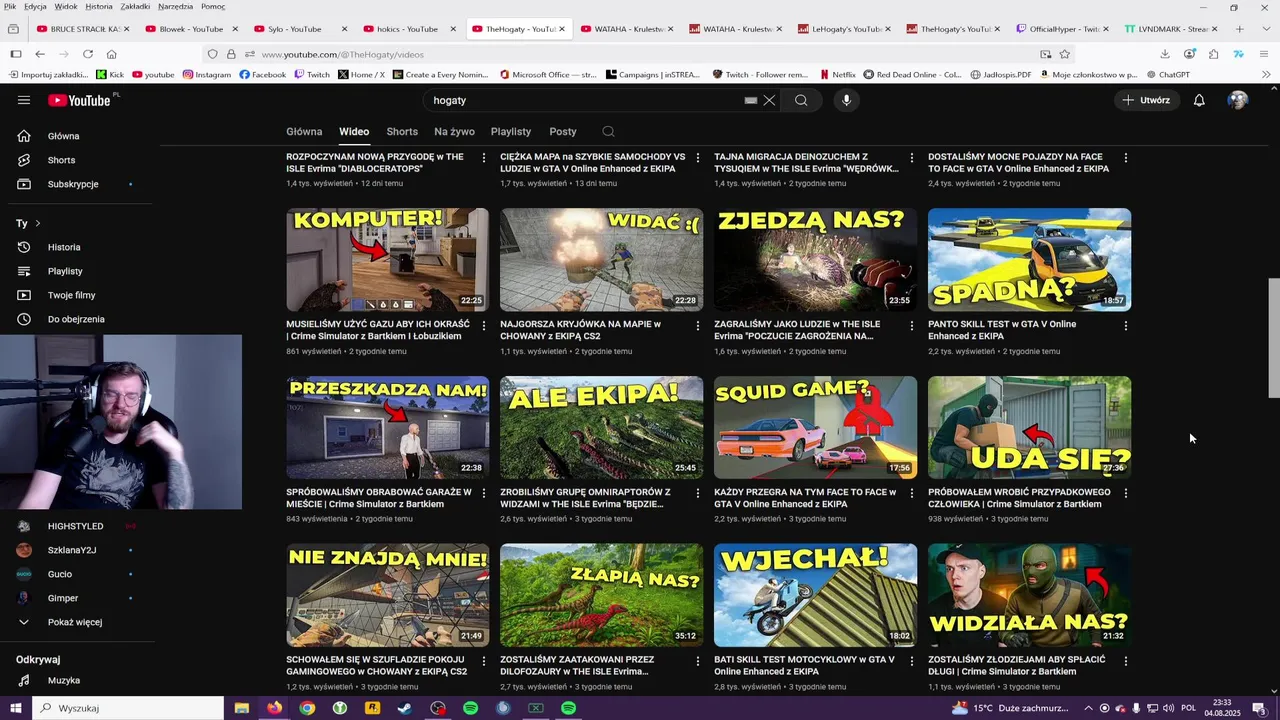The width and height of the screenshot is (1280, 720).
Task: Show more bookmarks with the overflow chevron
Action: [1266, 74]
